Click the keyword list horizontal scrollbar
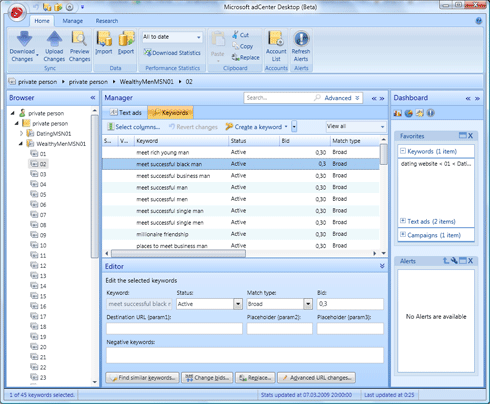Viewport: 490px width, 404px height. pyautogui.click(x=179, y=253)
